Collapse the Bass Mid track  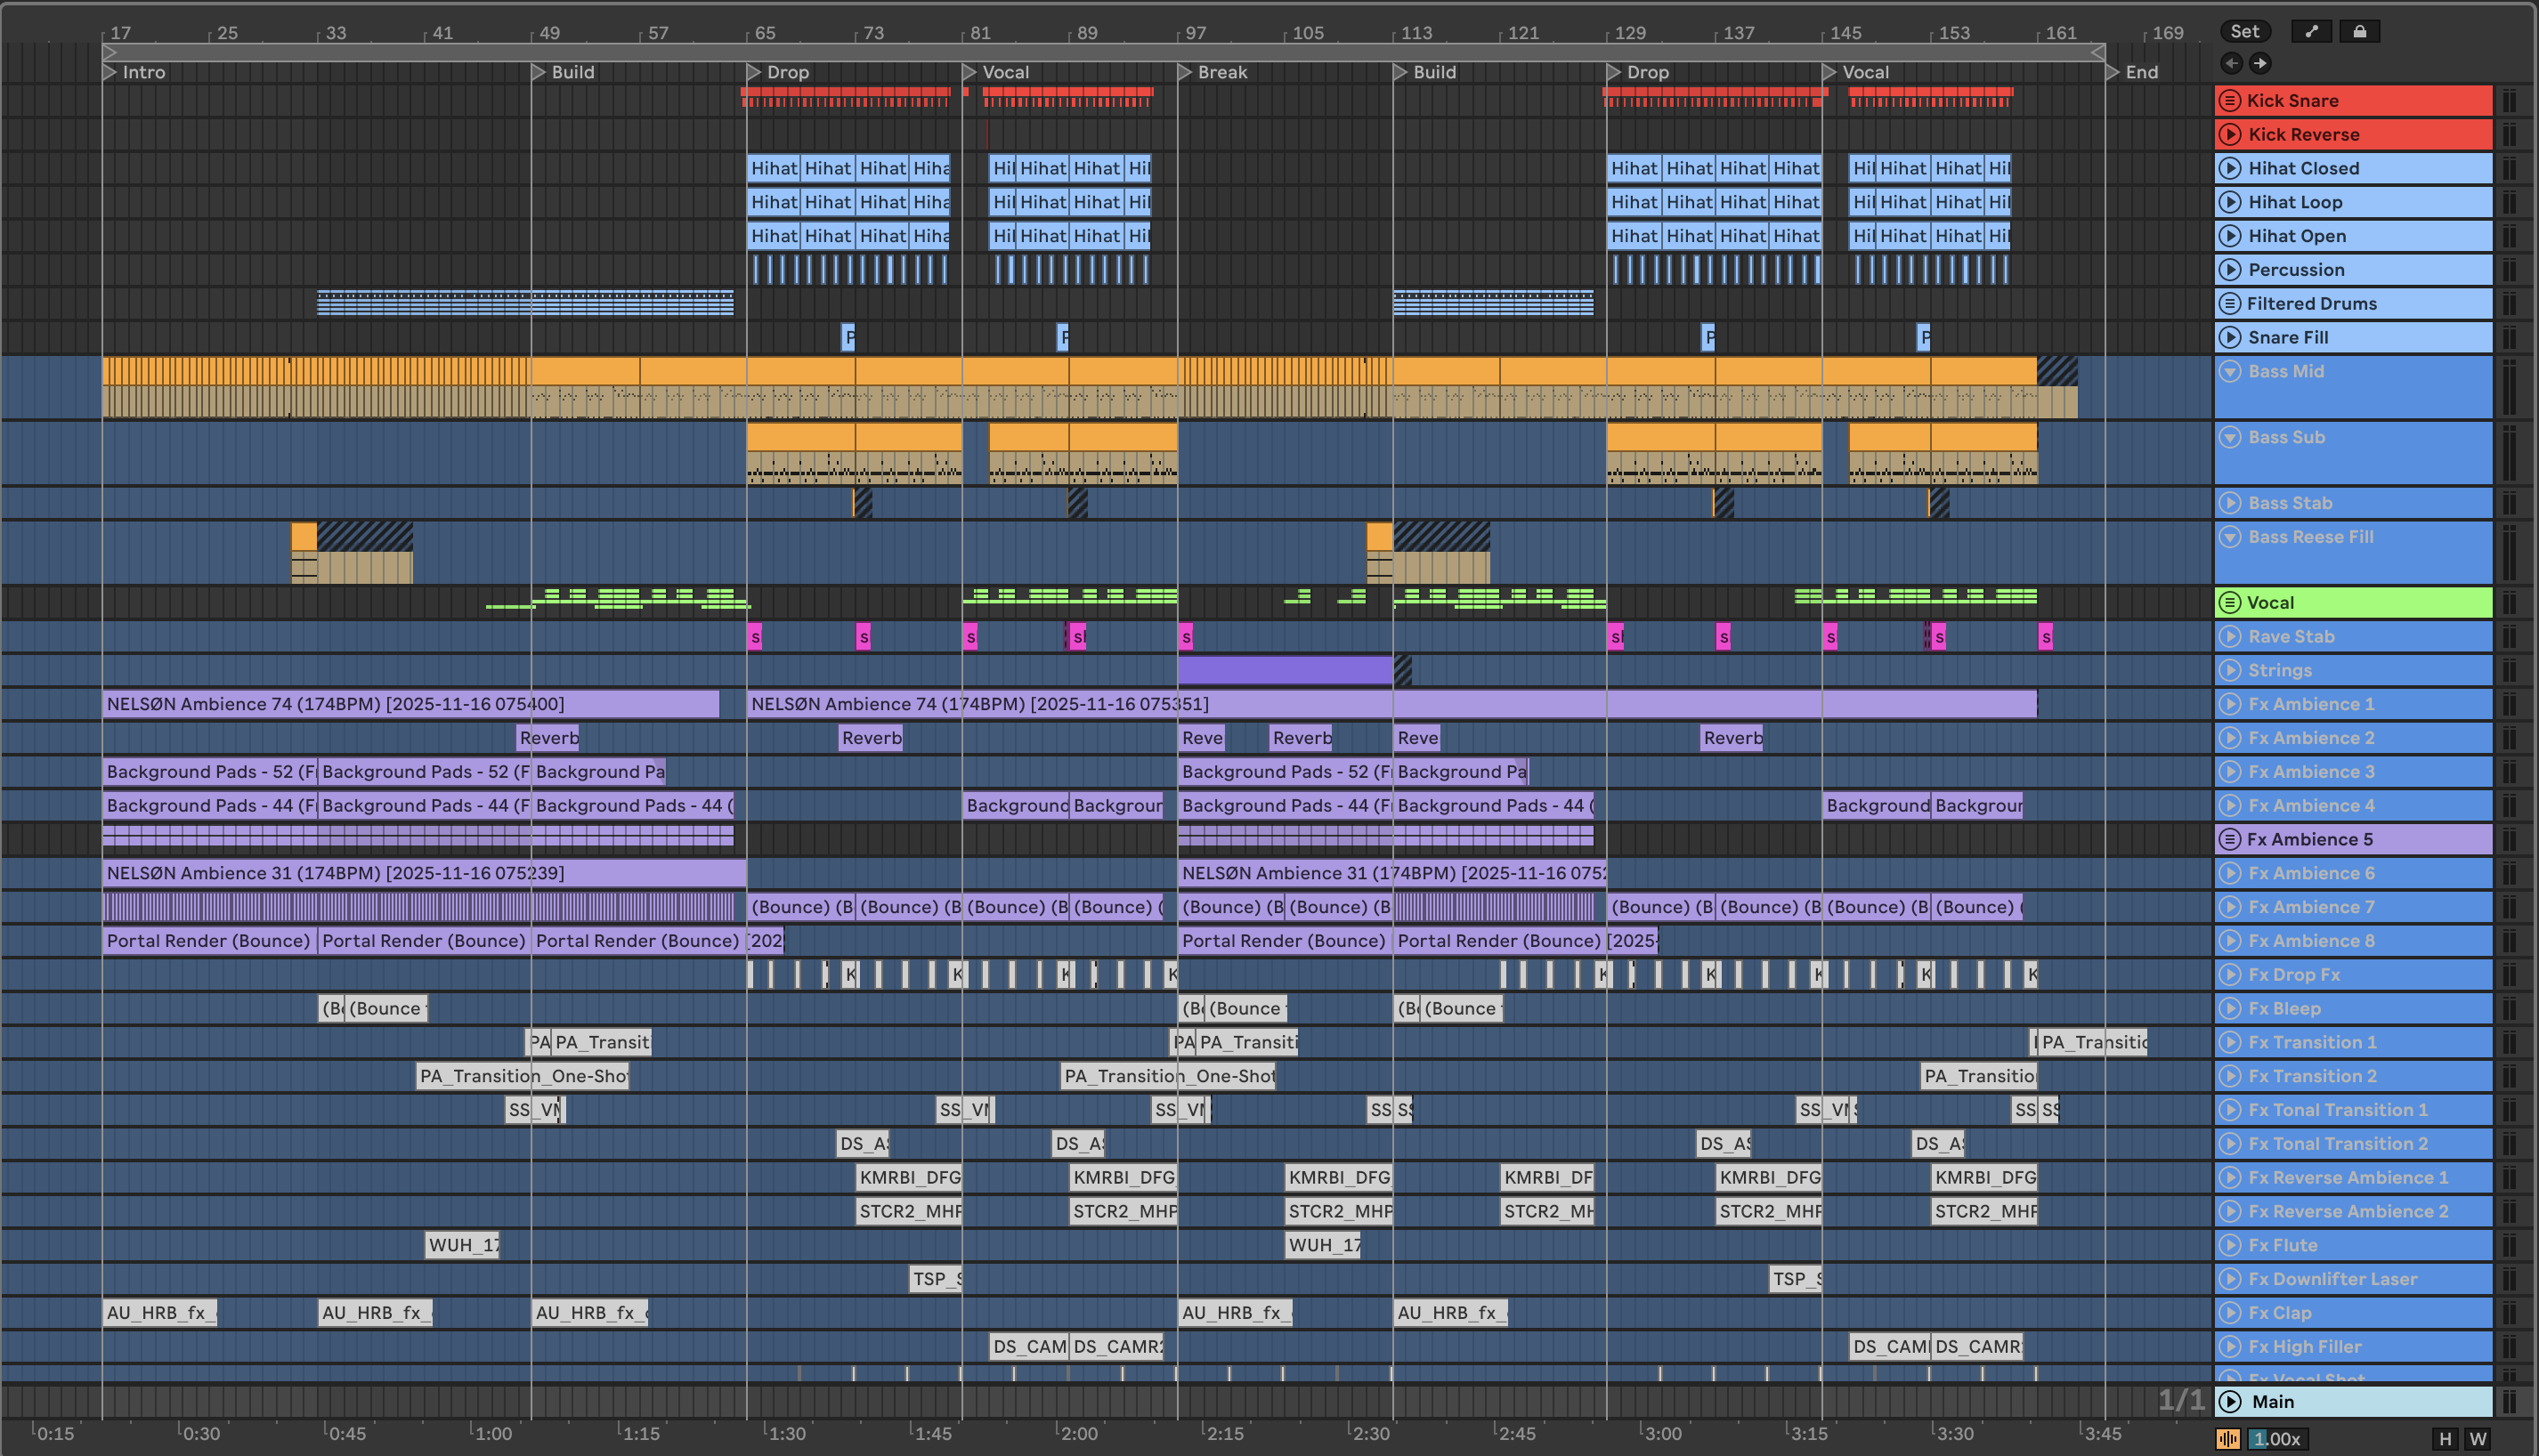coord(2229,372)
